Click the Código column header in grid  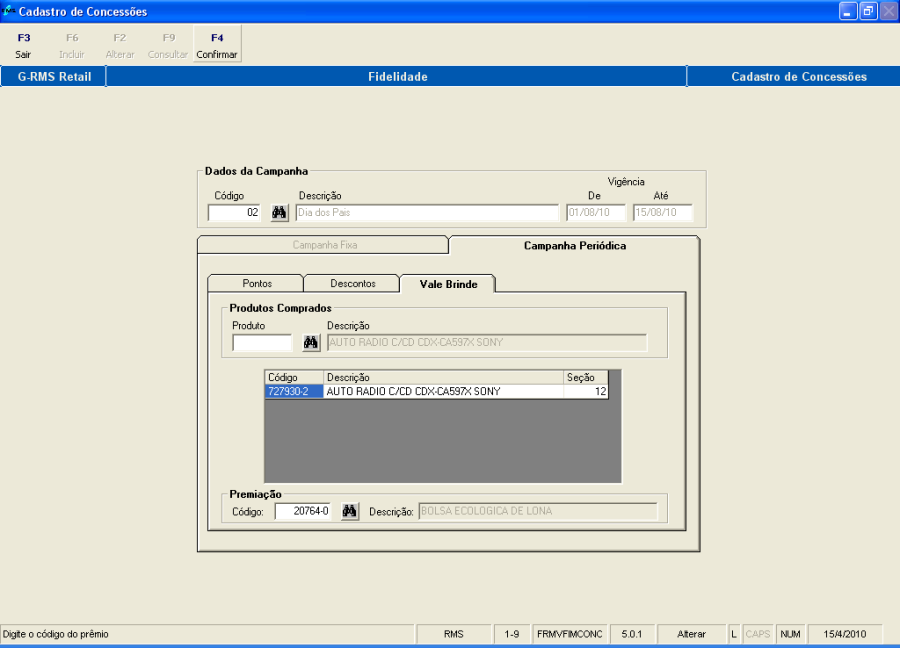[294, 378]
